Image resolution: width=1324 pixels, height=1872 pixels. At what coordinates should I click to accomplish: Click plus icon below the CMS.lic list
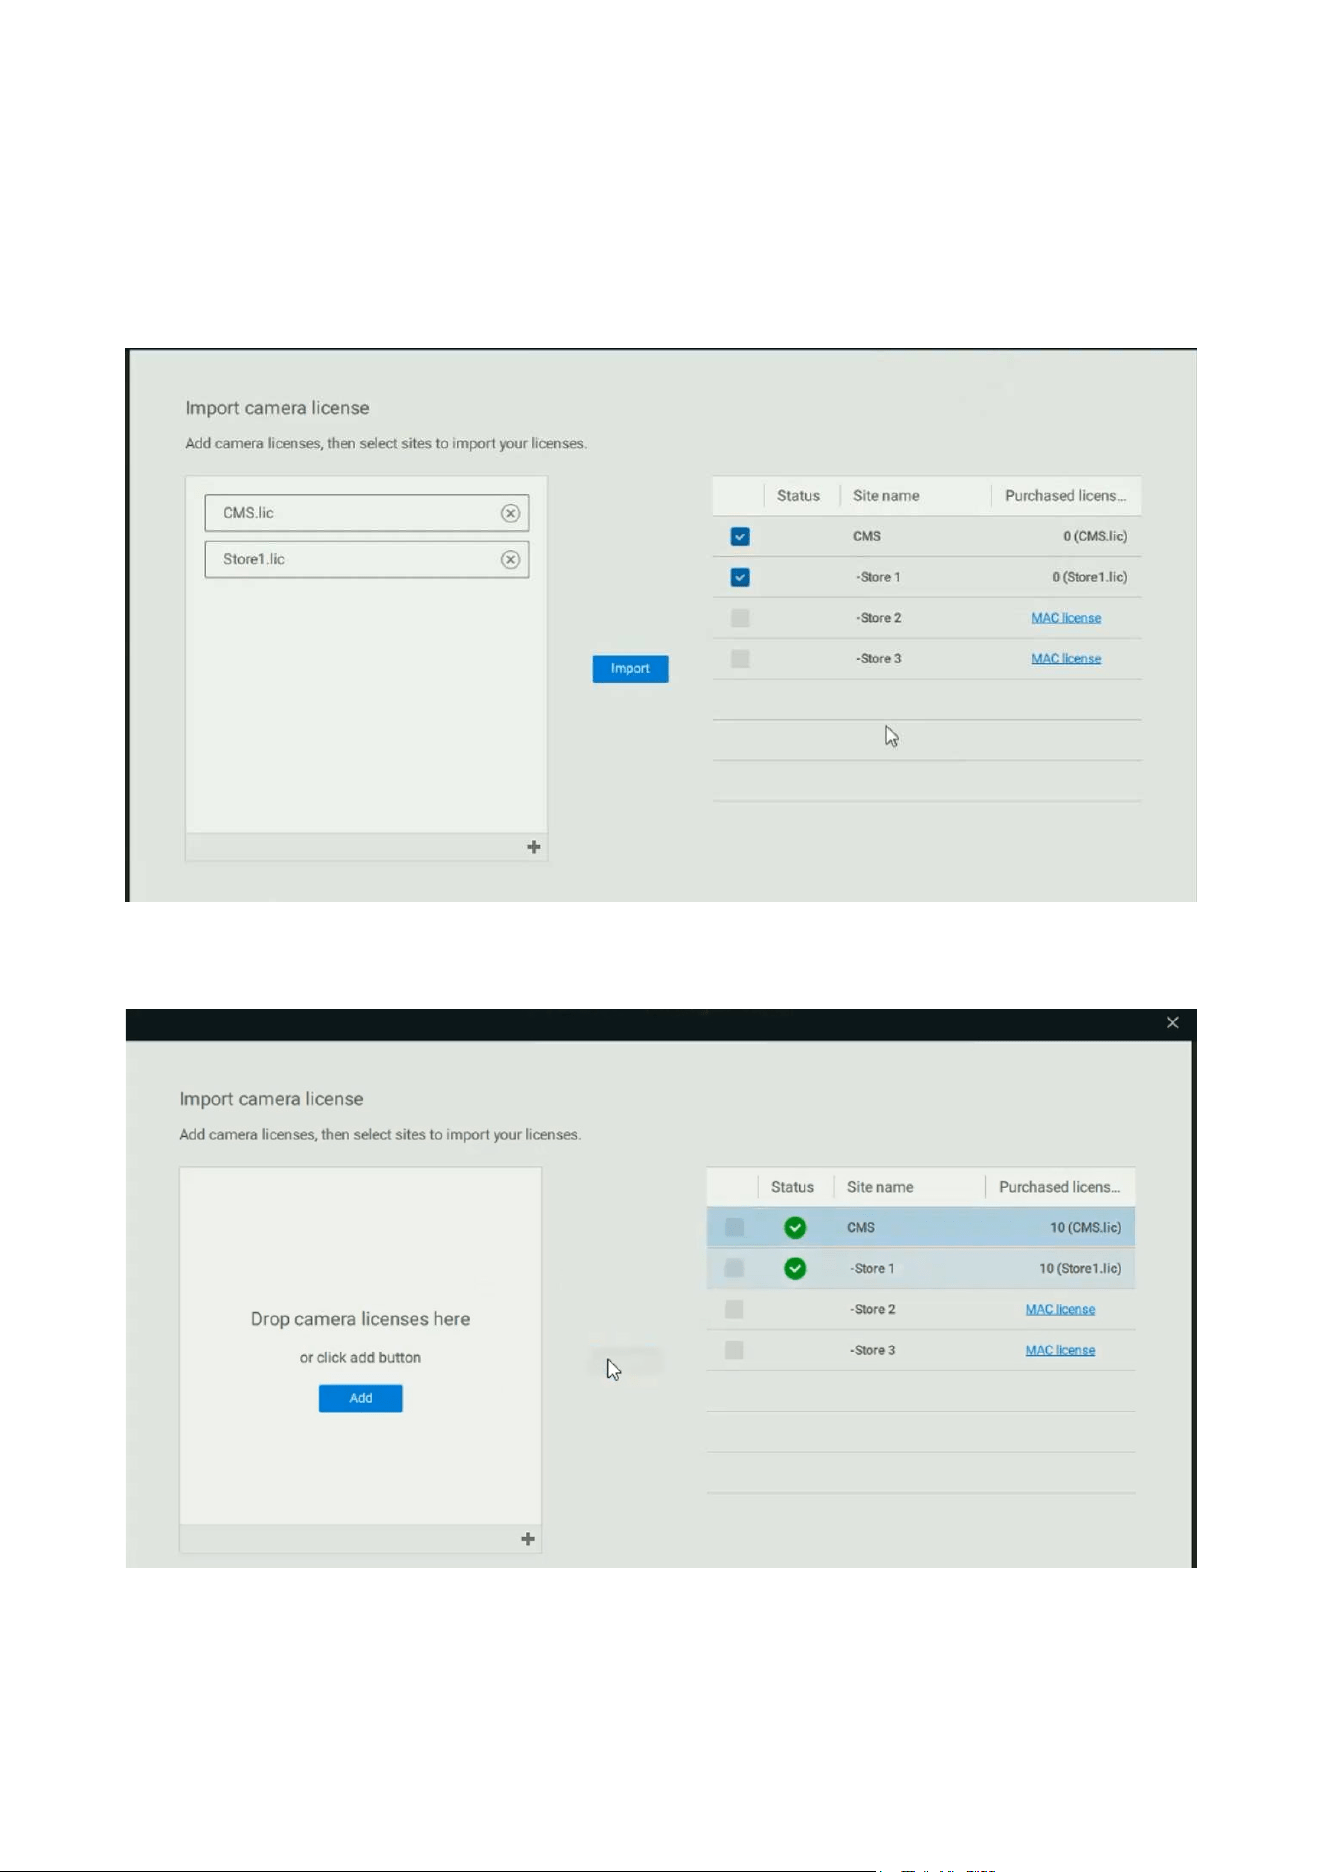tap(534, 847)
